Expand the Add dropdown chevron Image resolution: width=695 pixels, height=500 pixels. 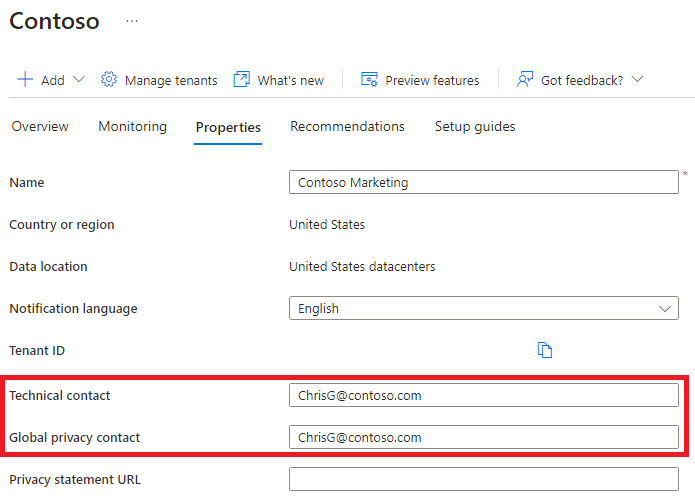[x=79, y=80]
